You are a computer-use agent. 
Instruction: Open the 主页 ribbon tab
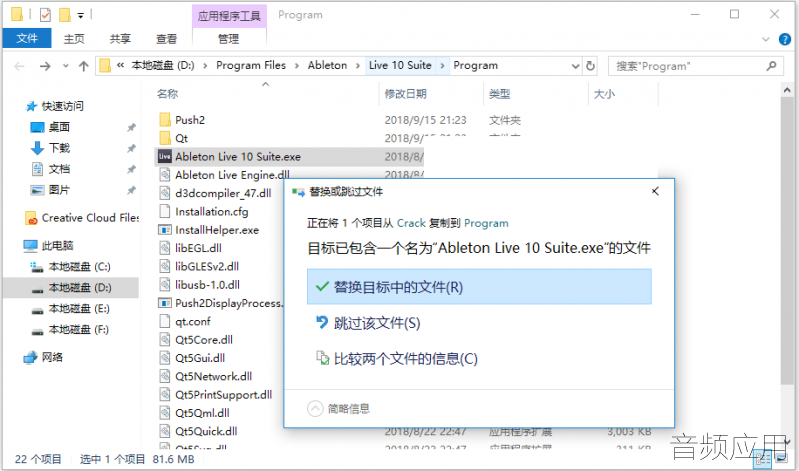click(x=74, y=39)
